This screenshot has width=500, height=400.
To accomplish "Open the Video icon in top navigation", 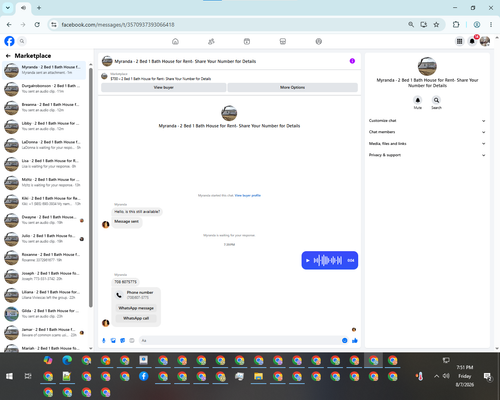I will point(247,41).
